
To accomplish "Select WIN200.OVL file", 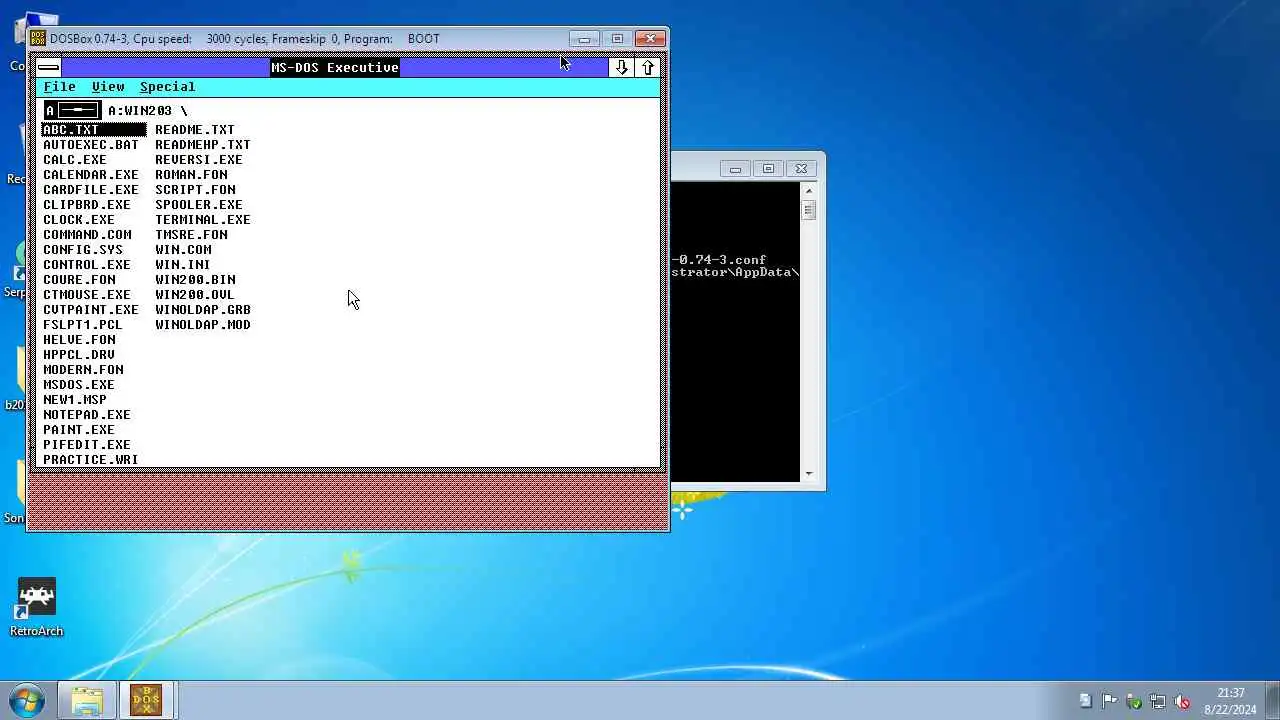I will pos(195,295).
